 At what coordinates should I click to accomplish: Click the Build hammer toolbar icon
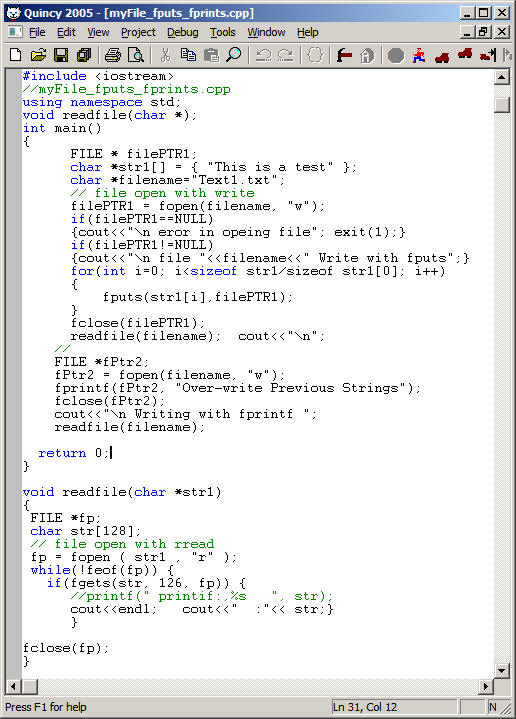[344, 55]
